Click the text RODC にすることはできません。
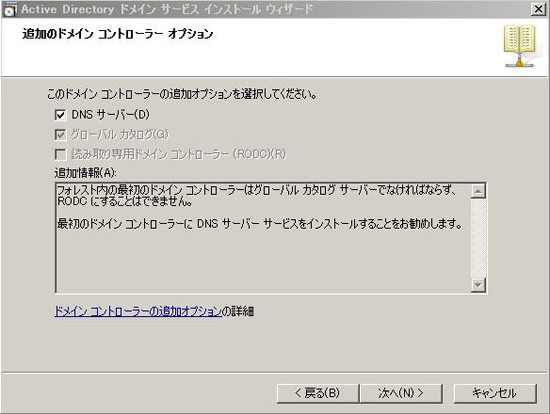The width and height of the screenshot is (550, 414). pos(125,202)
